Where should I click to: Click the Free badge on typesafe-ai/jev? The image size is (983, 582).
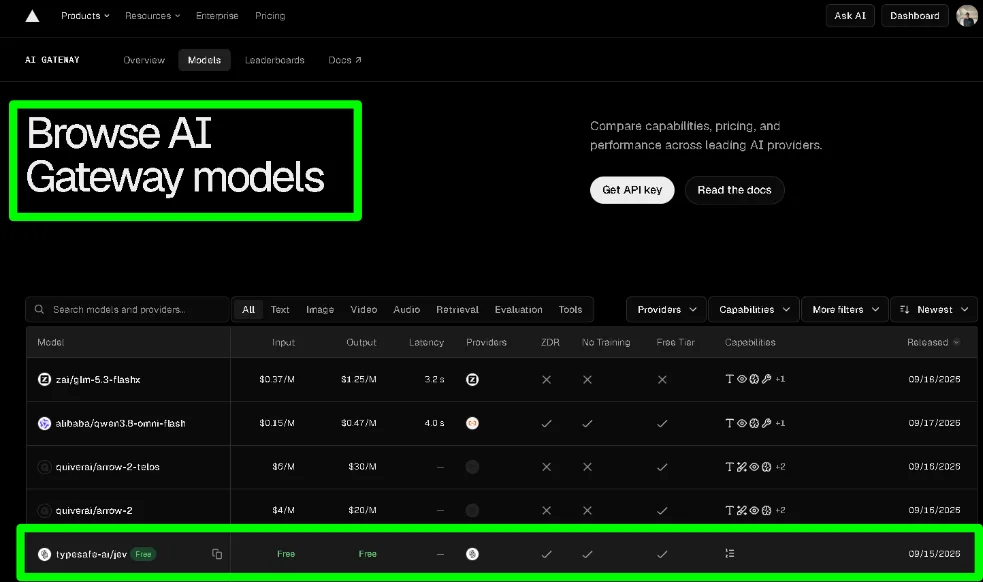point(144,554)
